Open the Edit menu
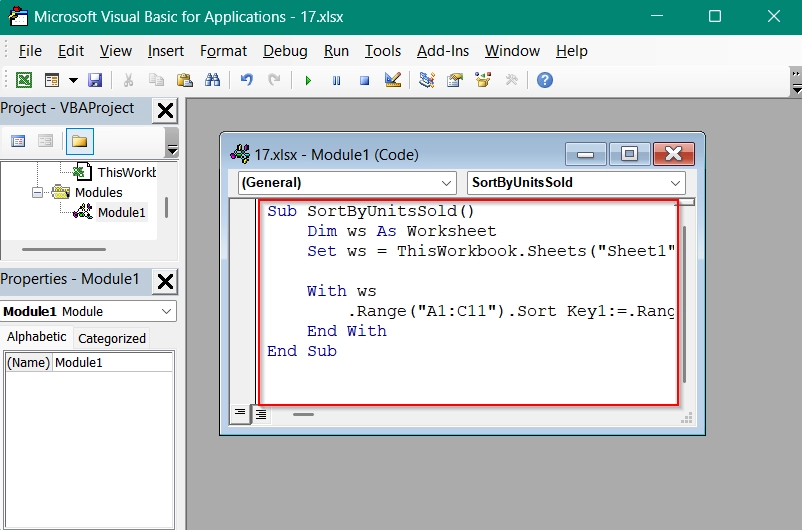 coord(71,51)
